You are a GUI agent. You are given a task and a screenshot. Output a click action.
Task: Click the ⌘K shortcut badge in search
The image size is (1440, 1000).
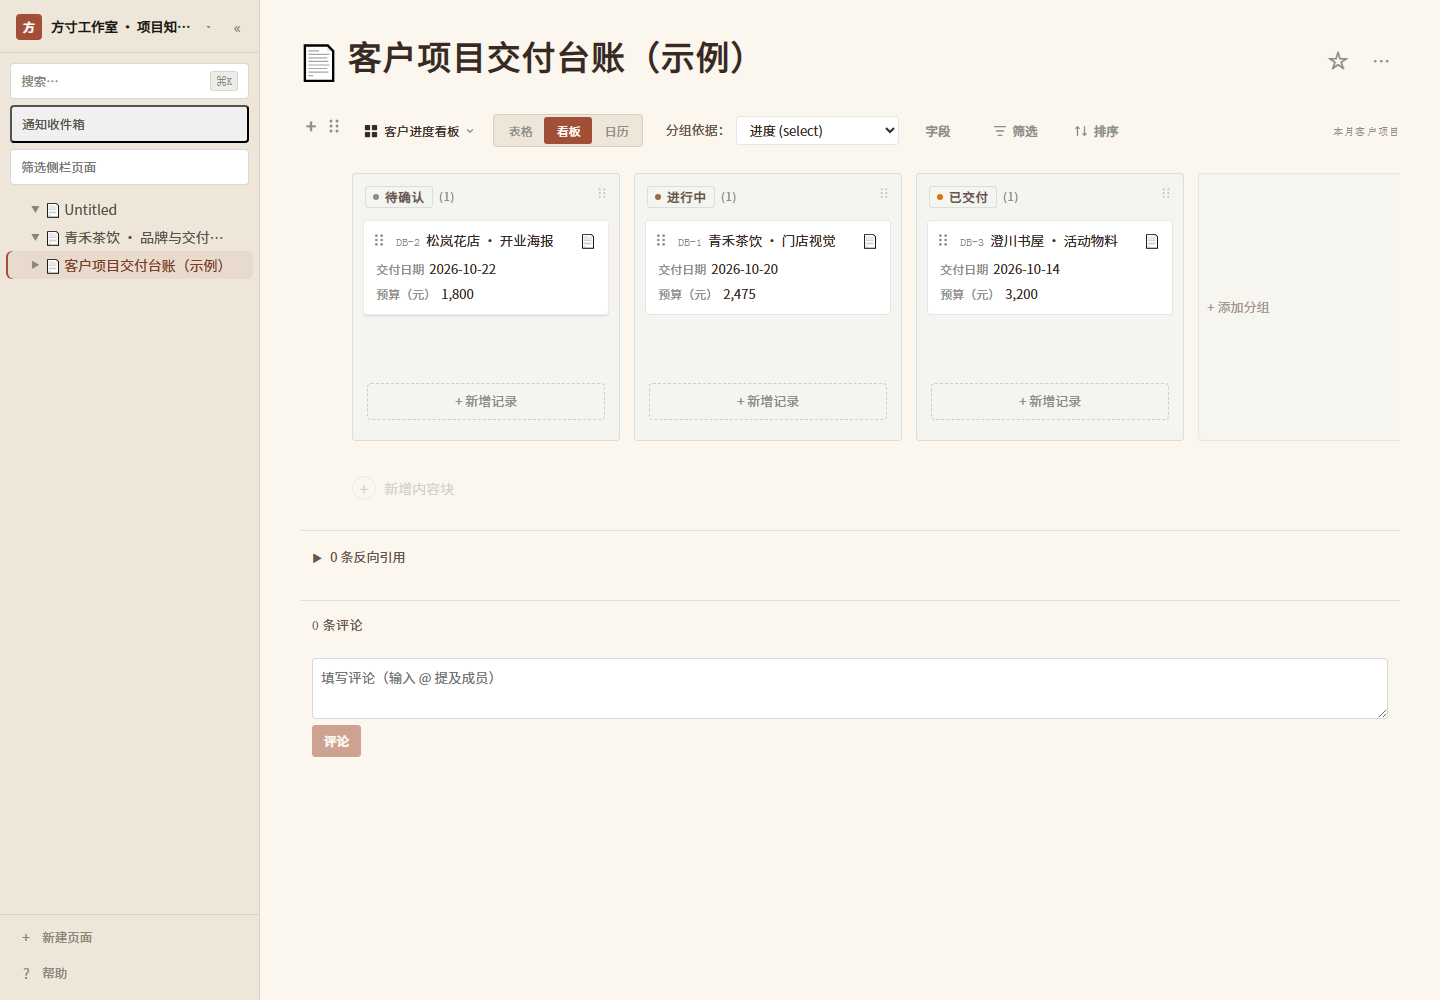224,81
